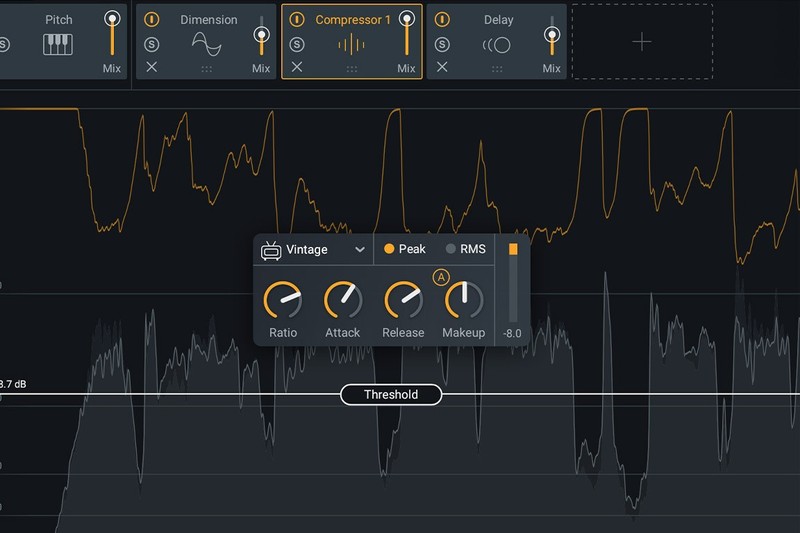Click the Threshold line handle
The height and width of the screenshot is (533, 800).
pos(391,395)
